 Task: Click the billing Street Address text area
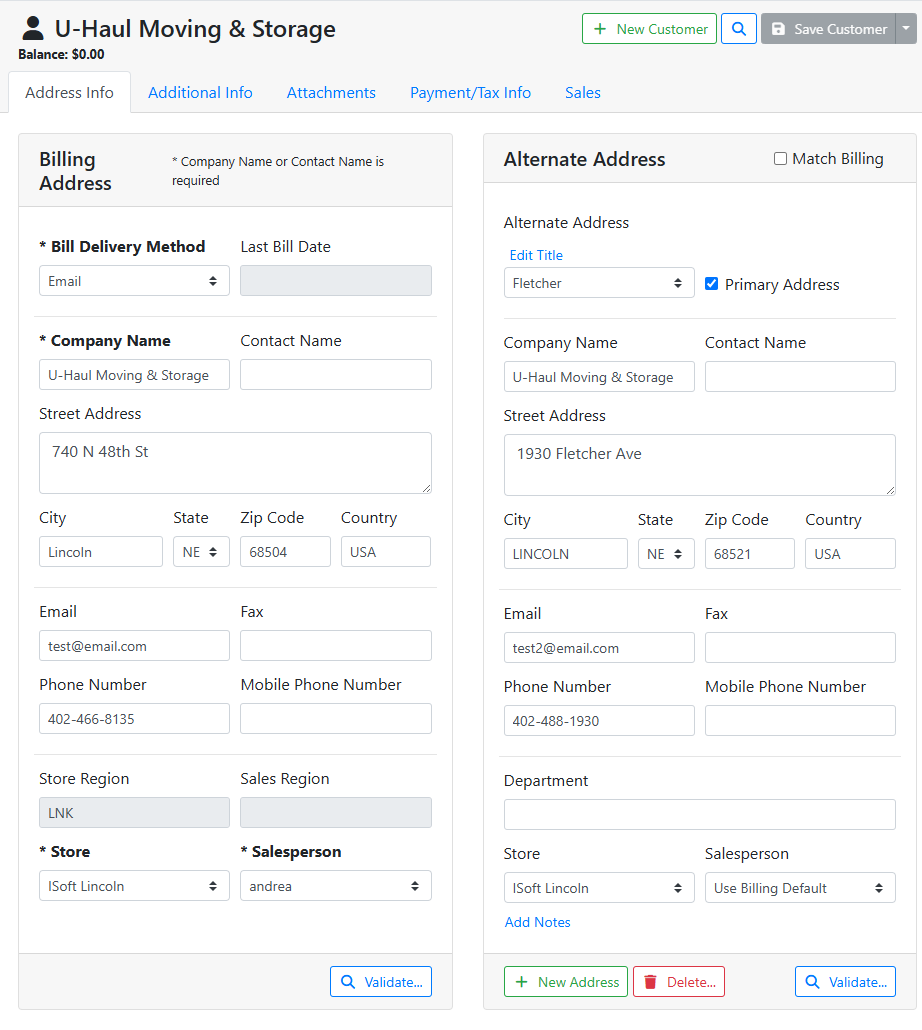(x=235, y=463)
